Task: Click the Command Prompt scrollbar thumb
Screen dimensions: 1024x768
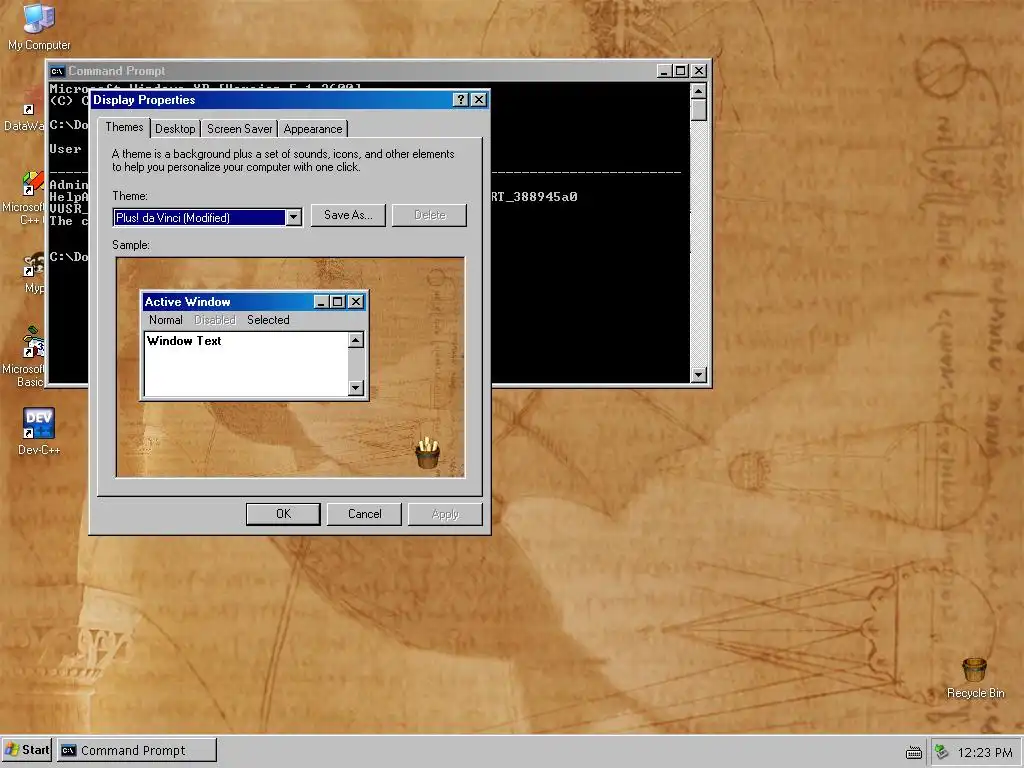Action: pos(699,110)
